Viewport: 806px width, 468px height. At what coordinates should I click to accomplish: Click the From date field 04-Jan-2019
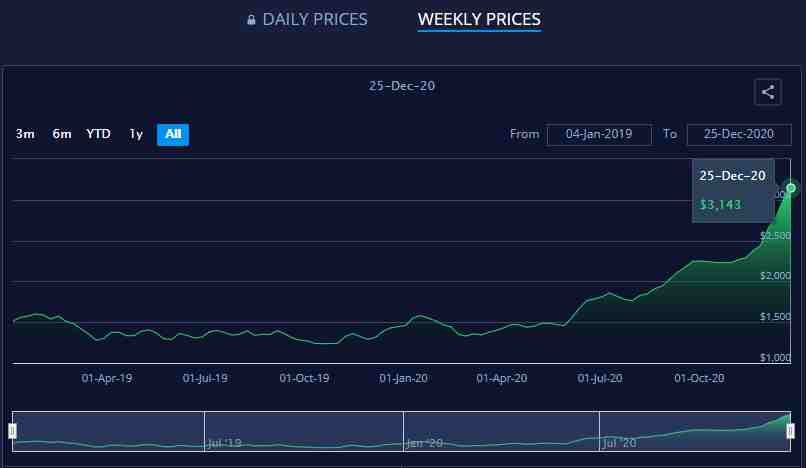[599, 134]
